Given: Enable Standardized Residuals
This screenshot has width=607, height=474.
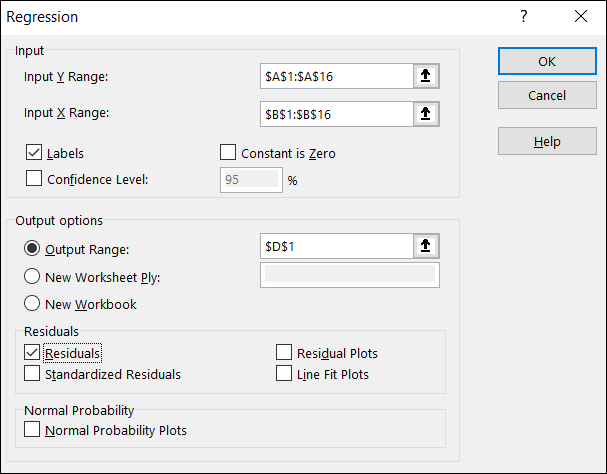Looking at the screenshot, I should 34,375.
